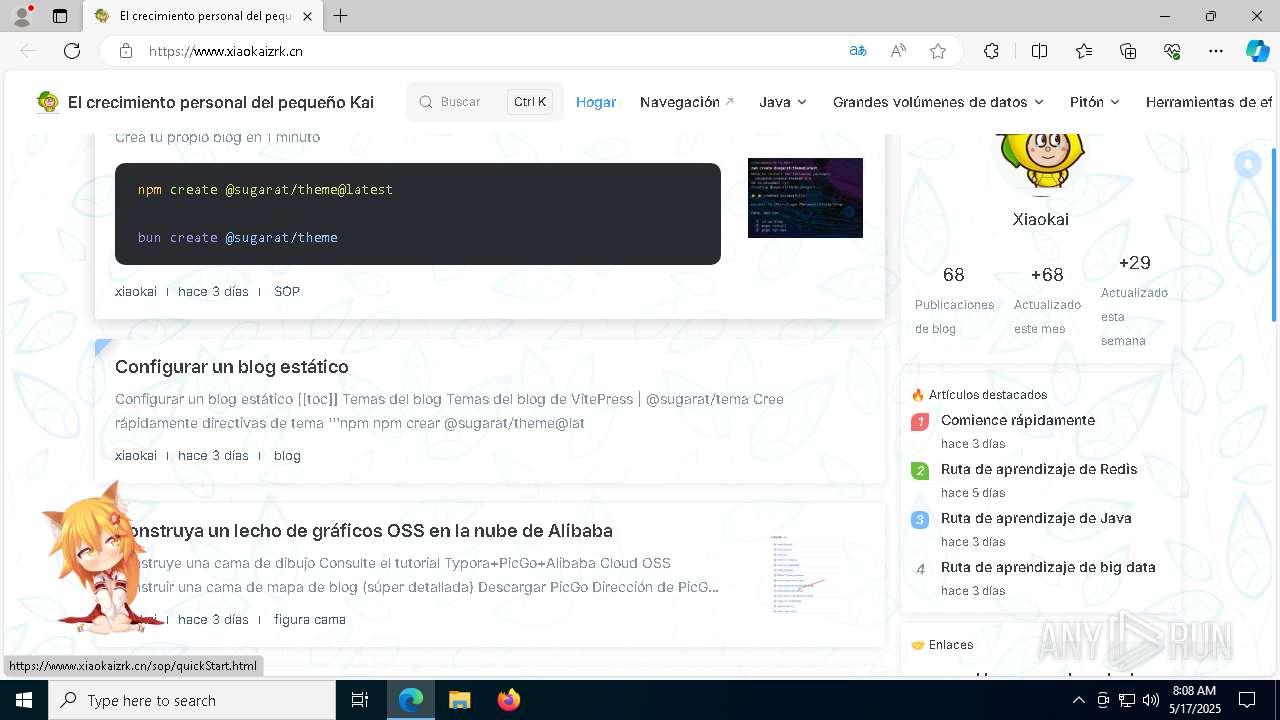Image resolution: width=1280 pixels, height=720 pixels.
Task: Open the tab actions menu icon
Action: [x=60, y=16]
